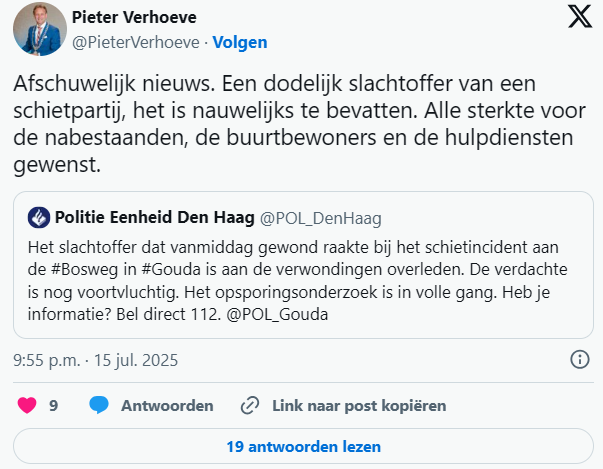The image size is (603, 469).
Task: Like the post with the heart icon
Action: (x=27, y=406)
